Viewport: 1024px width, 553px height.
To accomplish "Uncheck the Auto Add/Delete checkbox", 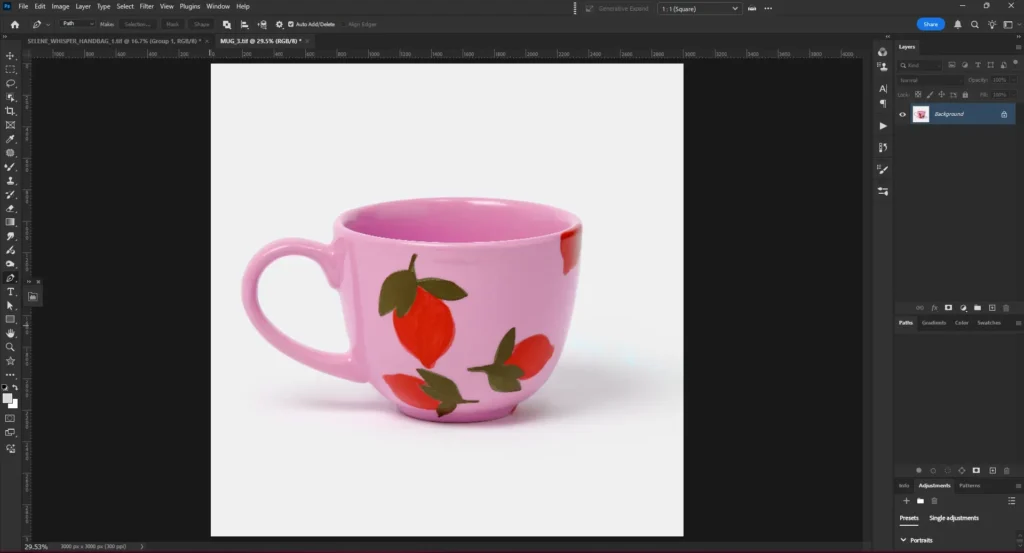I will pyautogui.click(x=291, y=24).
